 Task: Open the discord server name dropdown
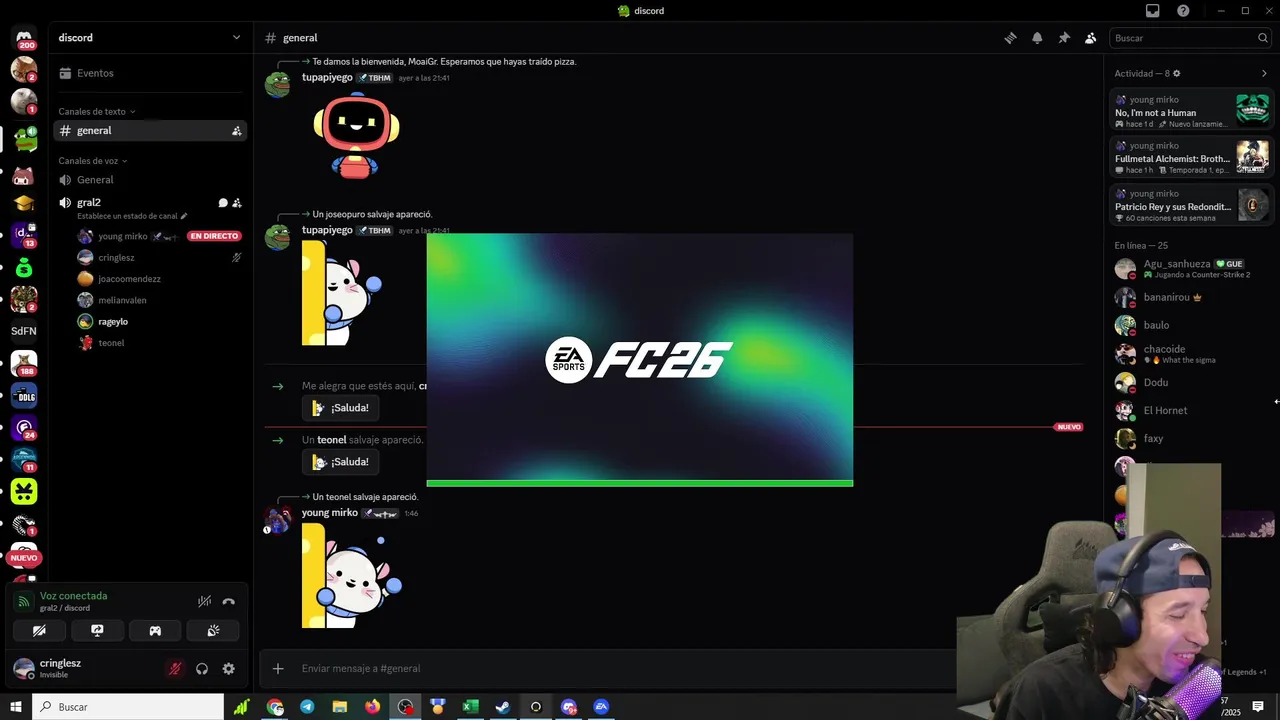(x=150, y=38)
